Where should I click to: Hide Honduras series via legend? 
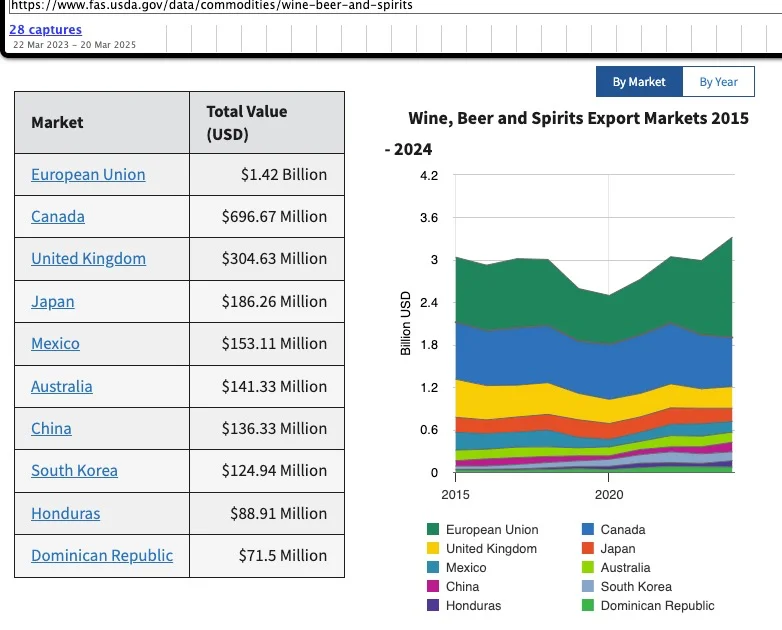pyautogui.click(x=473, y=606)
